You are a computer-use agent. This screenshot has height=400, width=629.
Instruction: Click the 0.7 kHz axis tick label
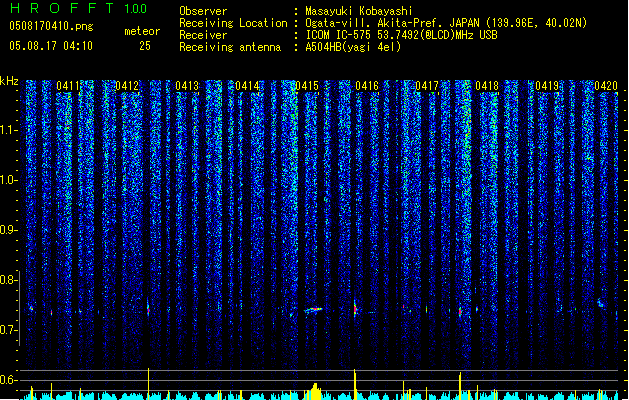tap(7, 330)
